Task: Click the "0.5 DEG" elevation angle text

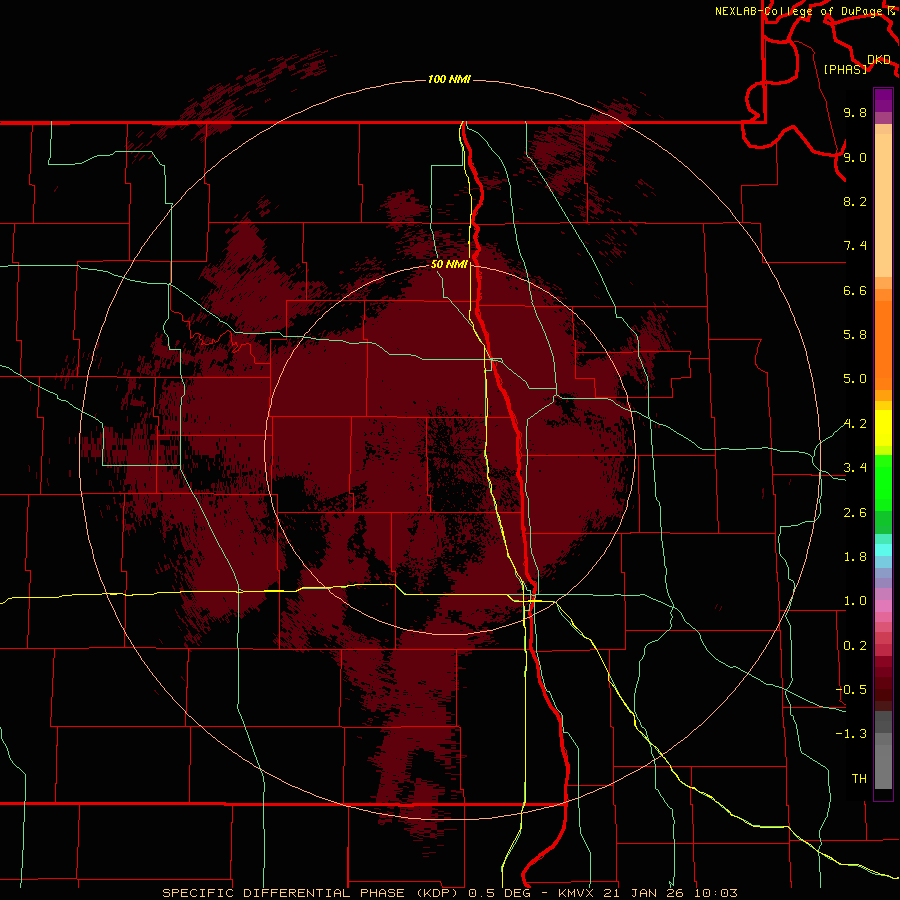Action: click(x=499, y=893)
